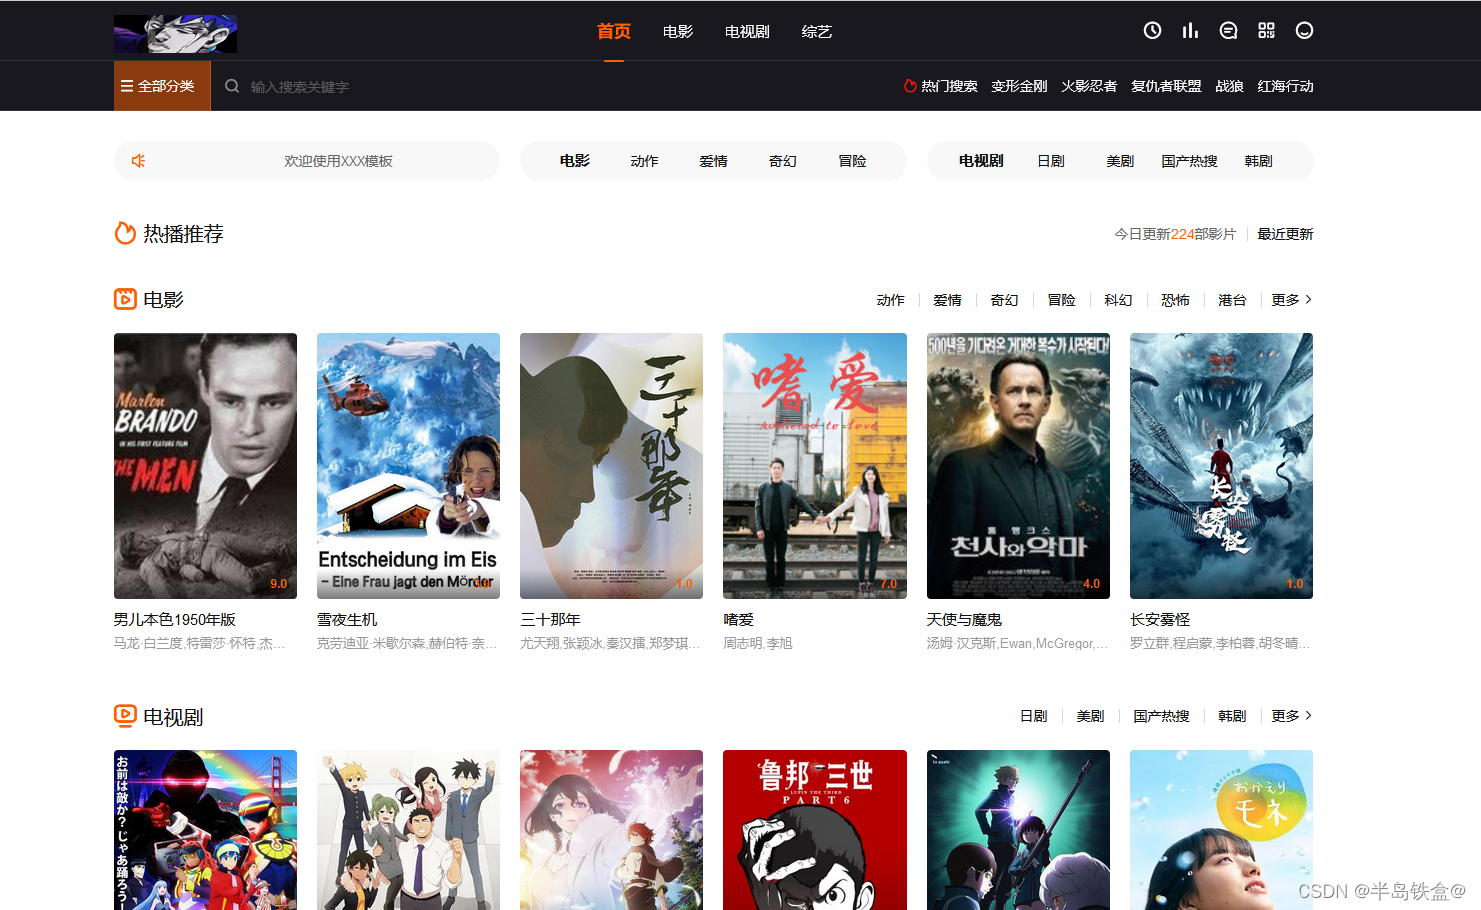Image resolution: width=1481 pixels, height=910 pixels.
Task: Click the 欢迎使用XXX模板 announcement text
Action: 338,161
